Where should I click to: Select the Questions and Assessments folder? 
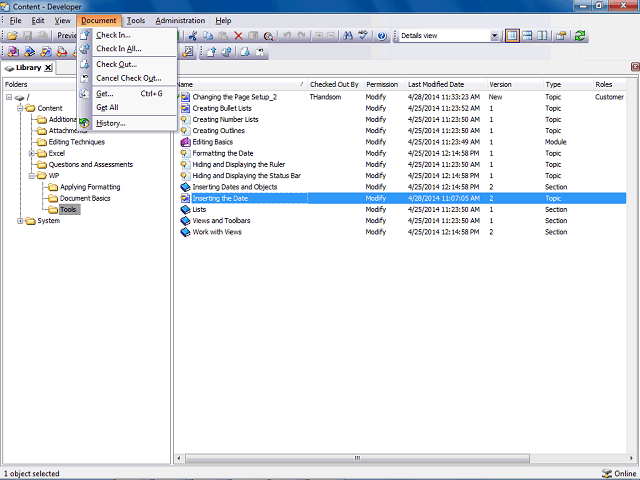[91, 164]
